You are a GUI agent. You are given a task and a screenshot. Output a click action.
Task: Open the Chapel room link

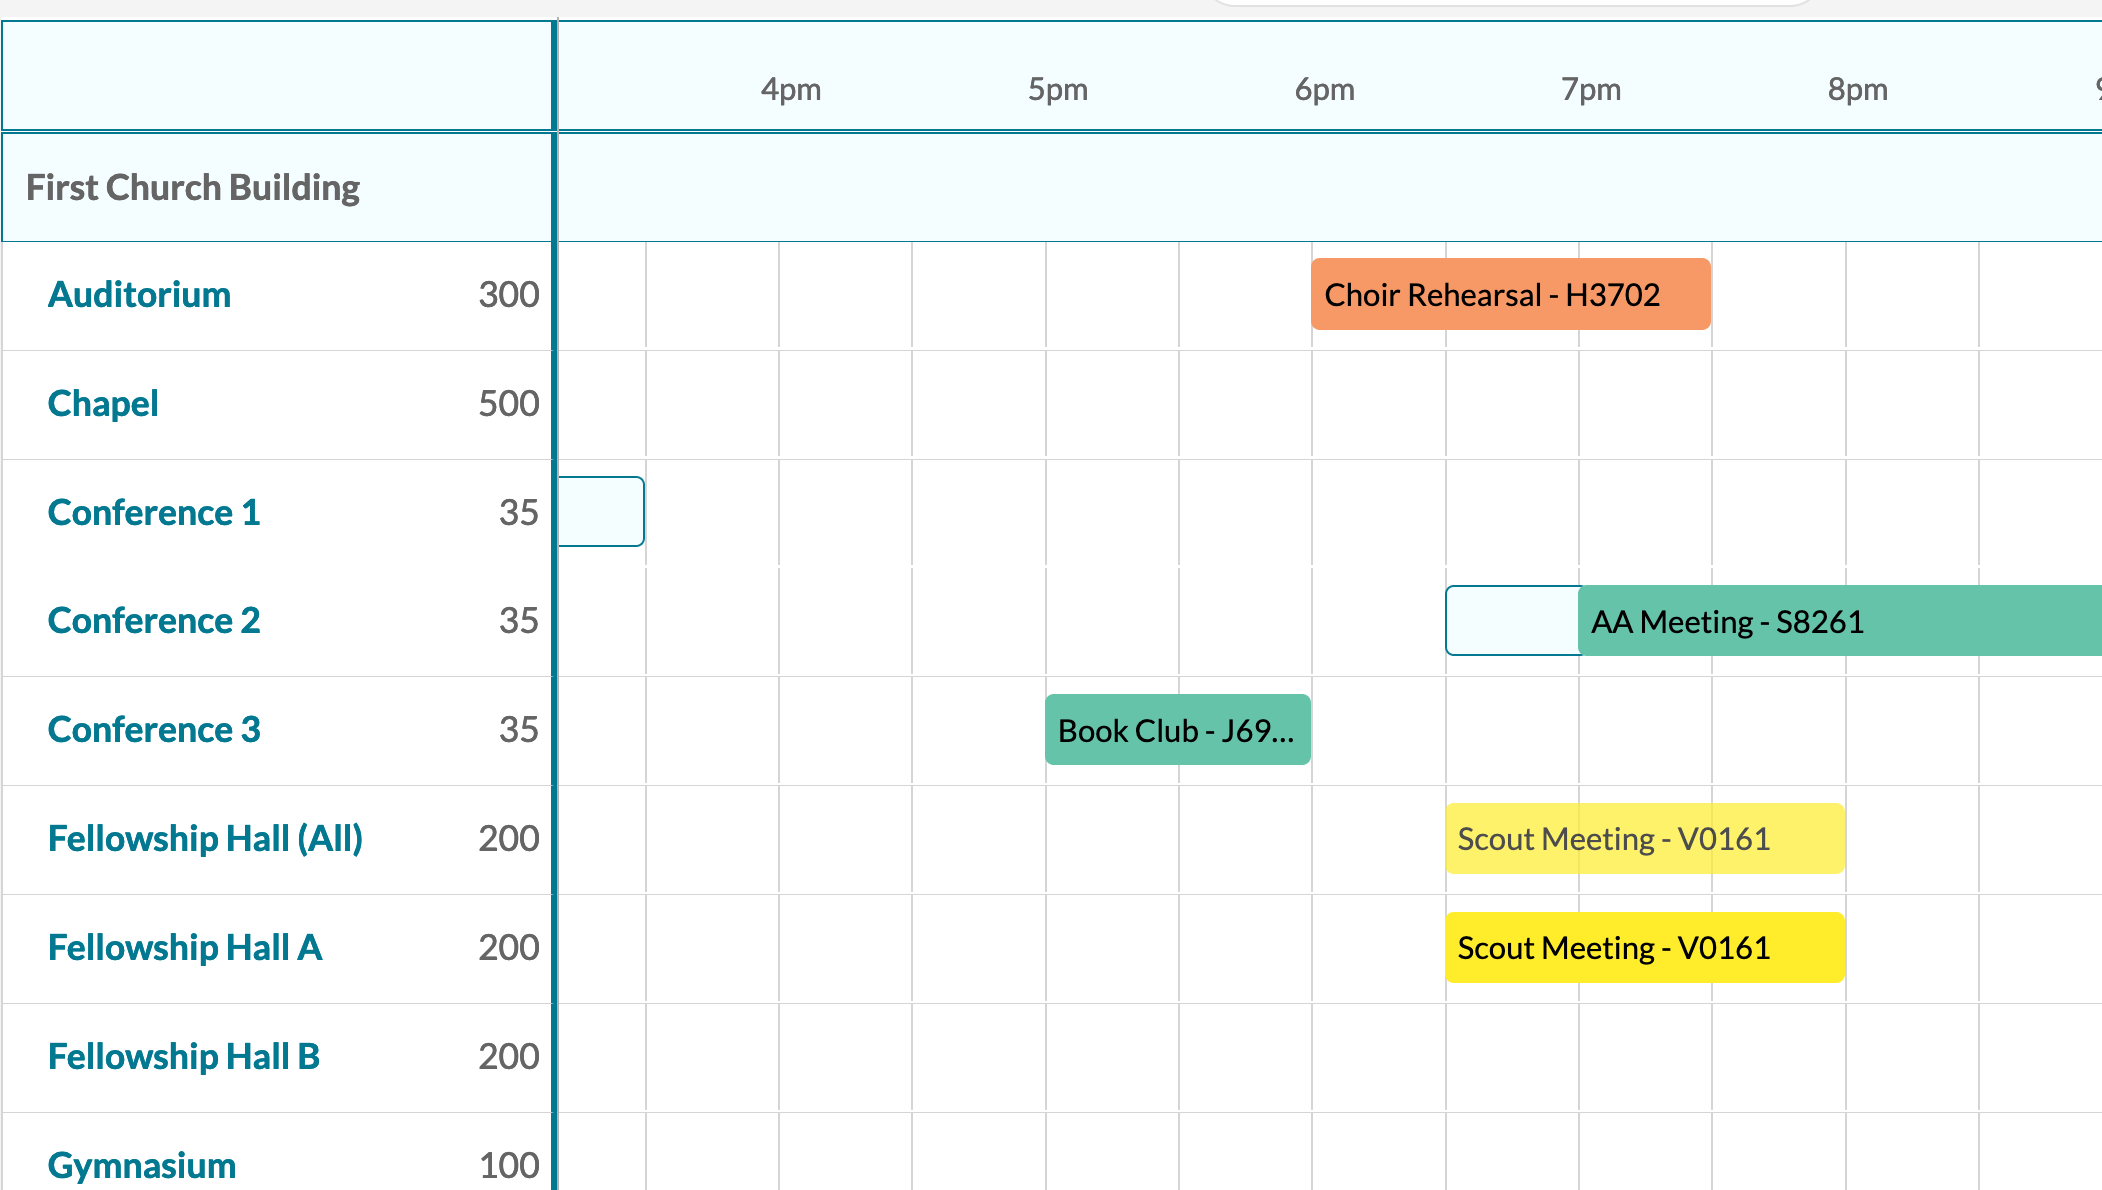point(103,404)
